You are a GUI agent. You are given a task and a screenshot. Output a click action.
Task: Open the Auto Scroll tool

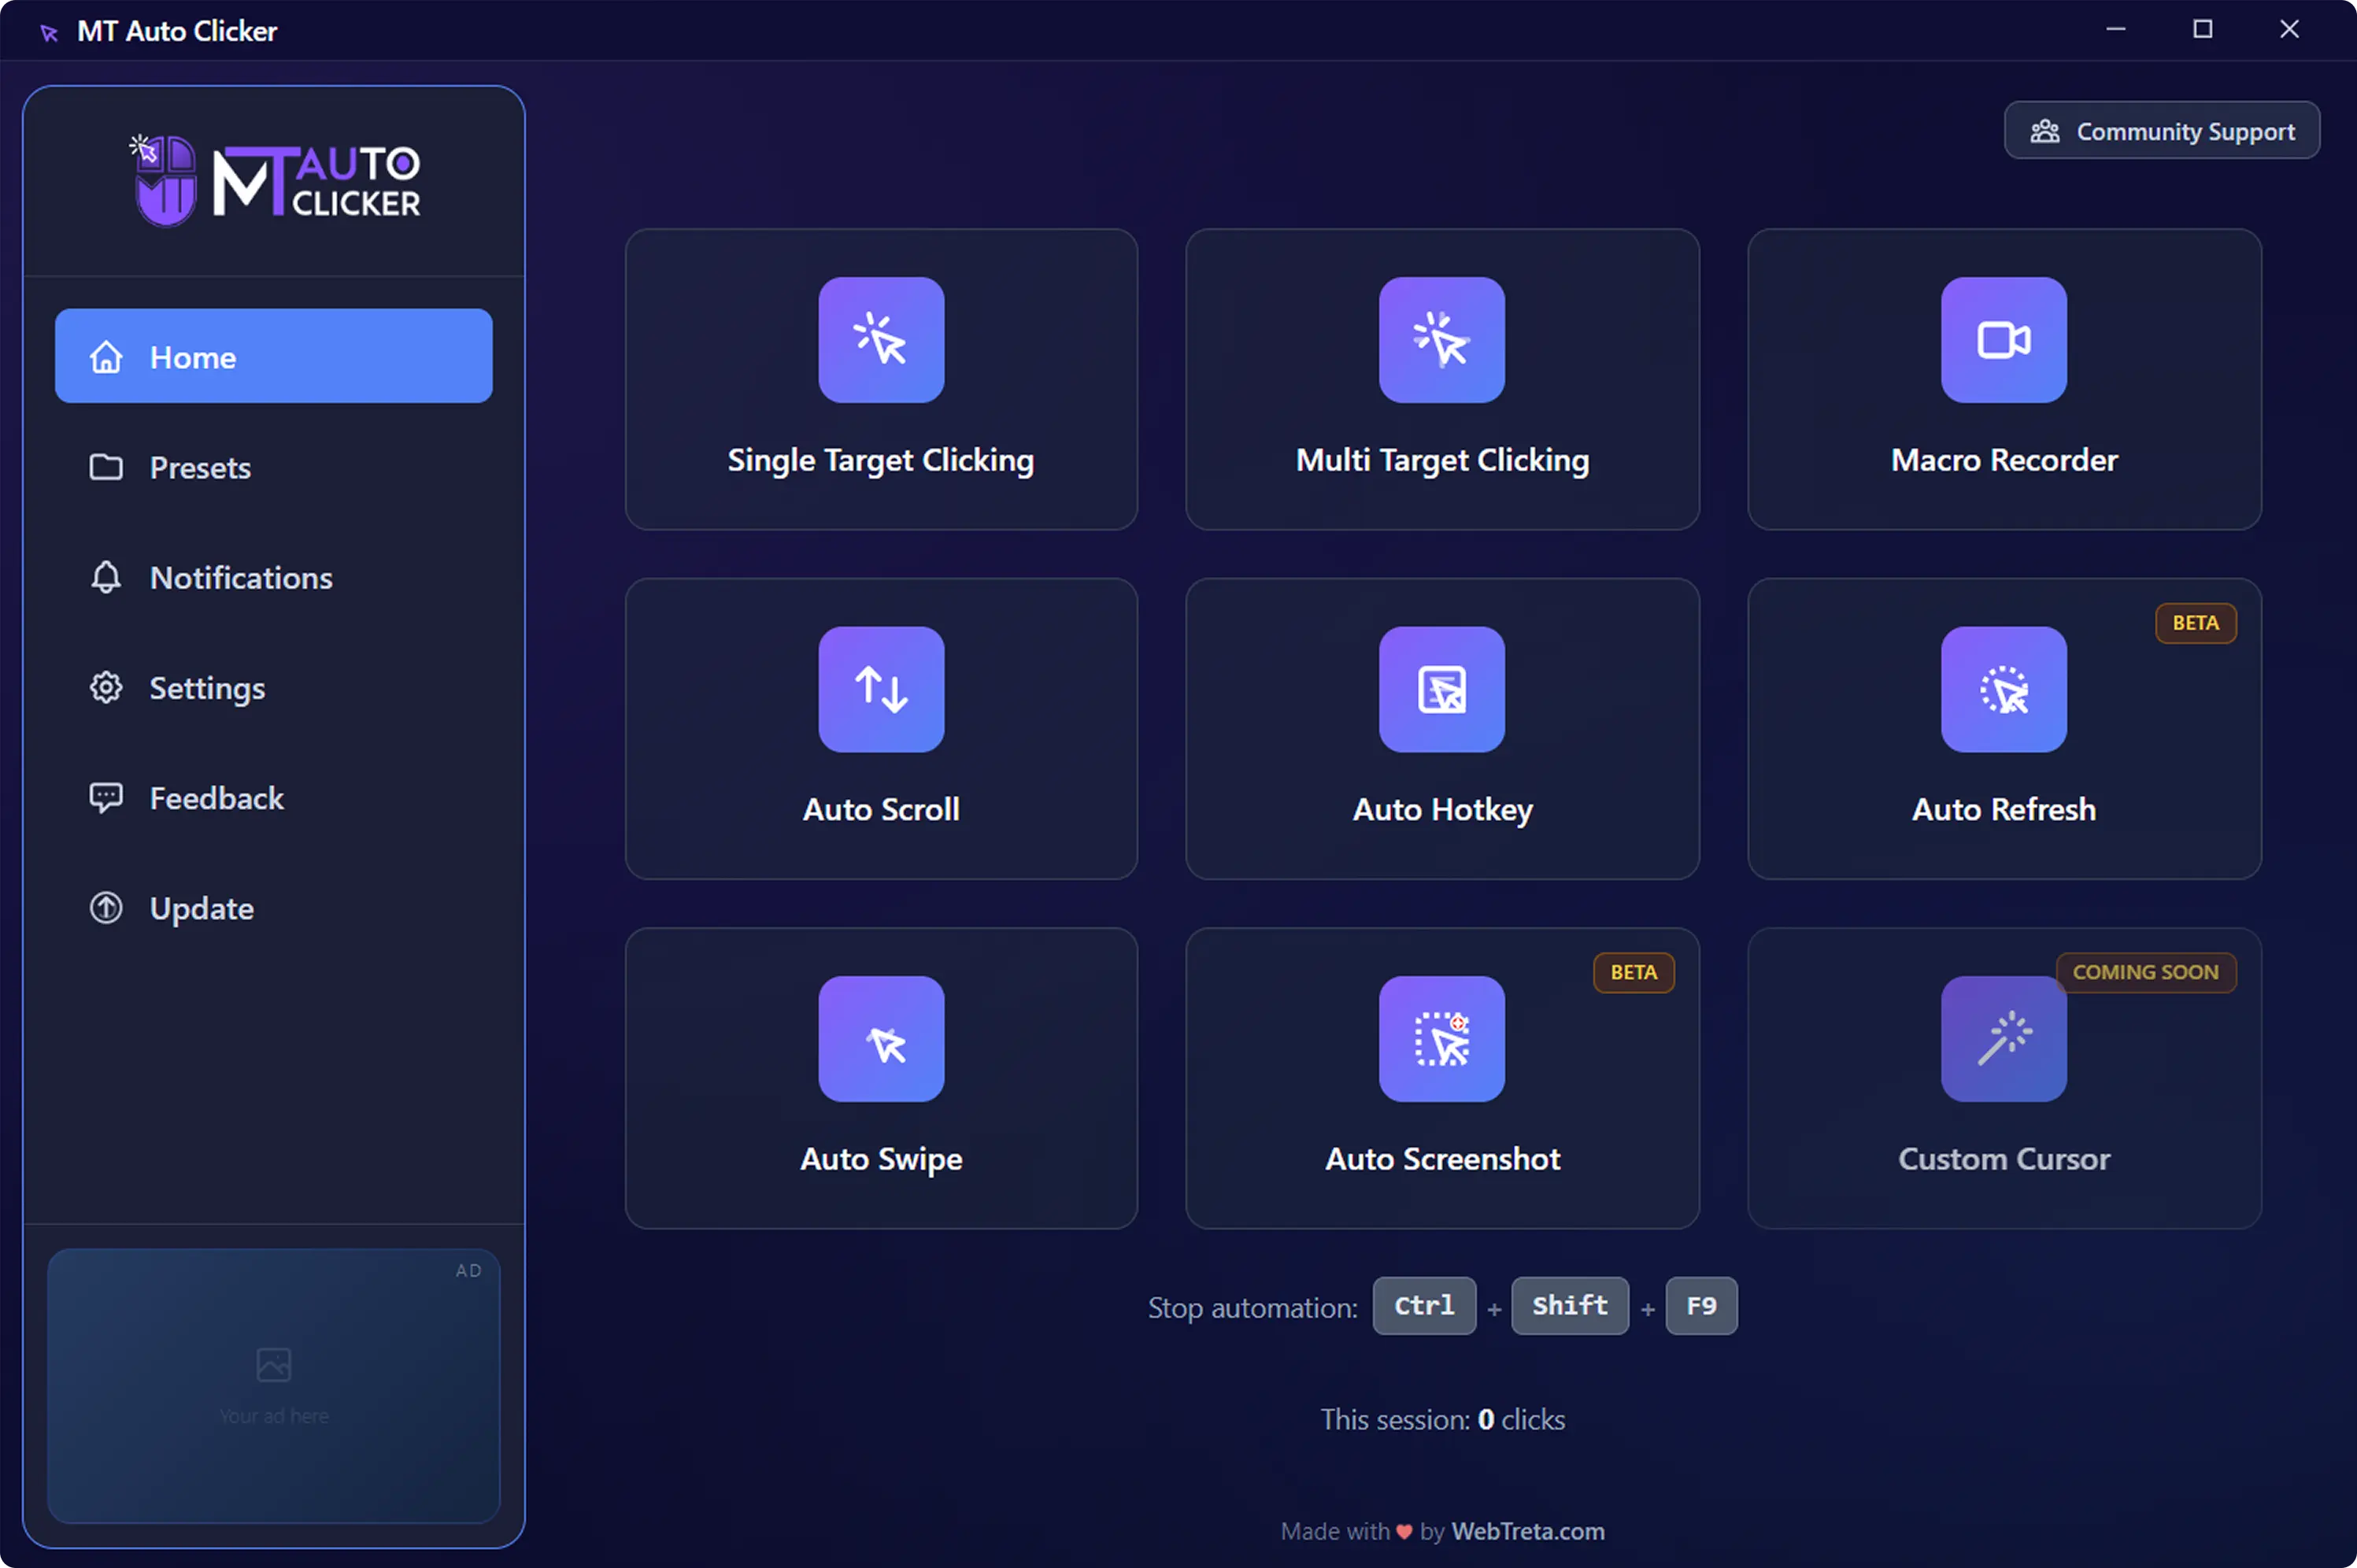pyautogui.click(x=880, y=728)
